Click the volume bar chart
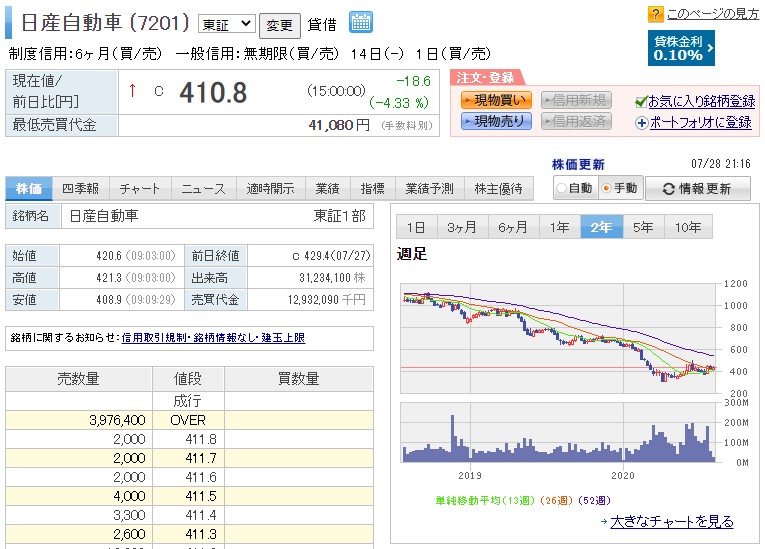Viewport: 765px width, 549px height. (560, 432)
